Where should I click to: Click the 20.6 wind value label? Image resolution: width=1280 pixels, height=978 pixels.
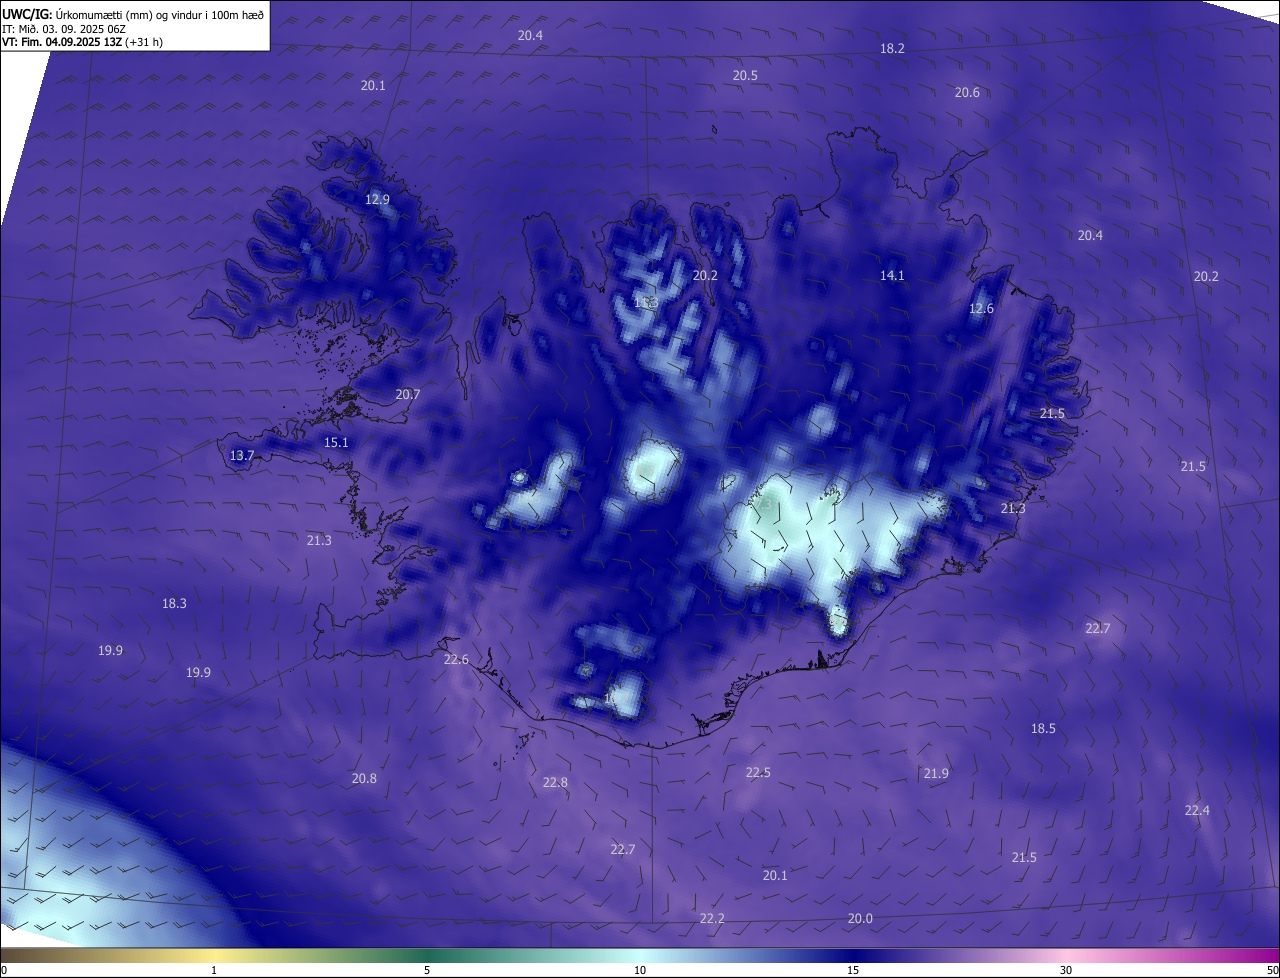tap(967, 92)
